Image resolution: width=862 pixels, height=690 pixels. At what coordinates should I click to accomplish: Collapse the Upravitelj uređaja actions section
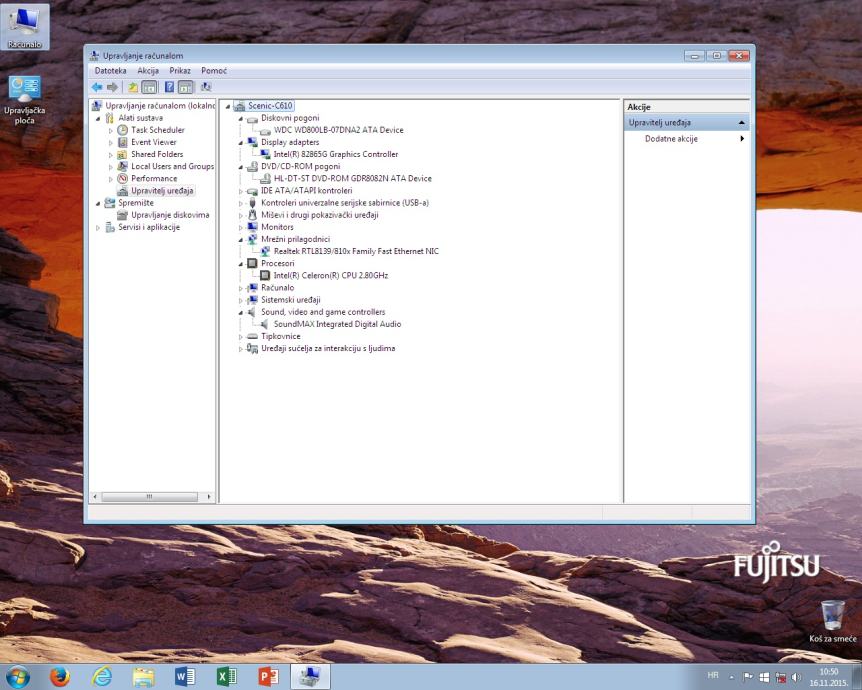(741, 122)
